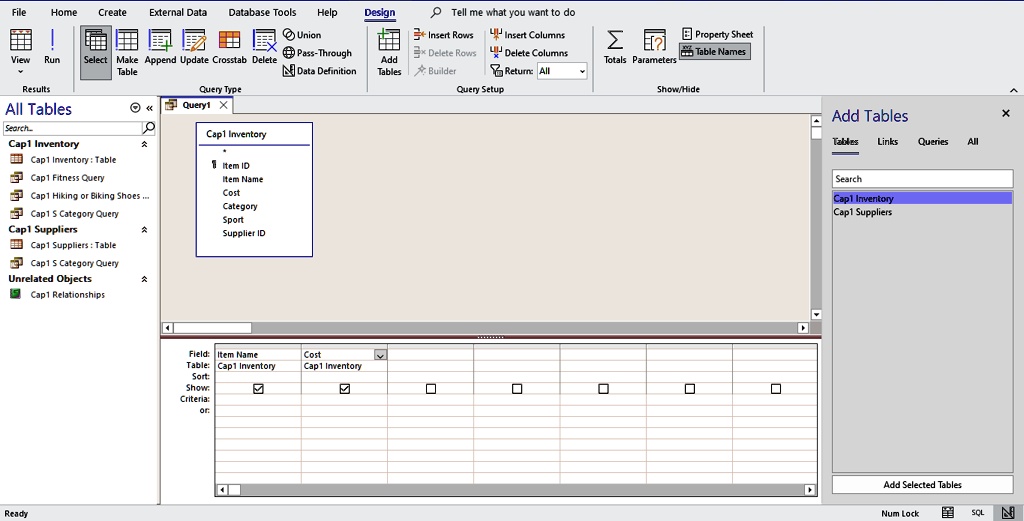The height and width of the screenshot is (521, 1024).
Task: Click the design pane horizontal scrollbar thumb
Action: (212, 328)
